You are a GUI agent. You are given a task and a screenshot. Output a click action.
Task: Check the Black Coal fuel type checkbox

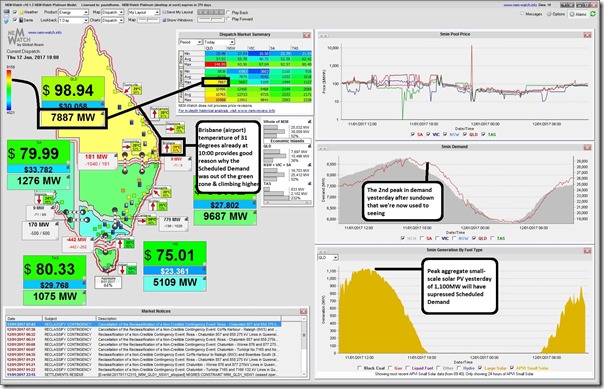tap(359, 368)
